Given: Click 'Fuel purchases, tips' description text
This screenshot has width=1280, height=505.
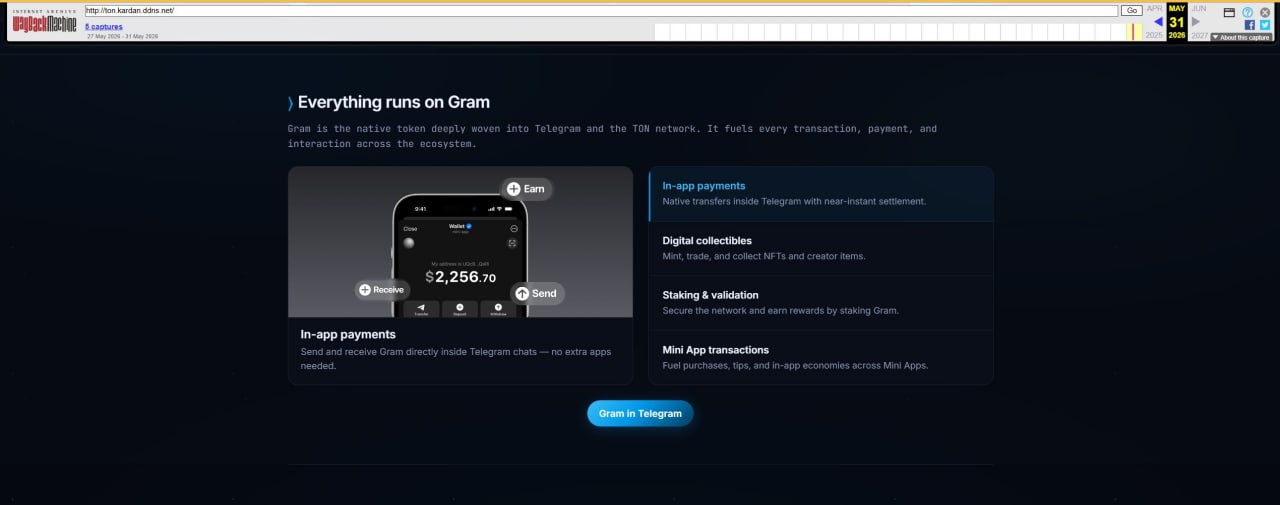Looking at the screenshot, I should [x=795, y=365].
